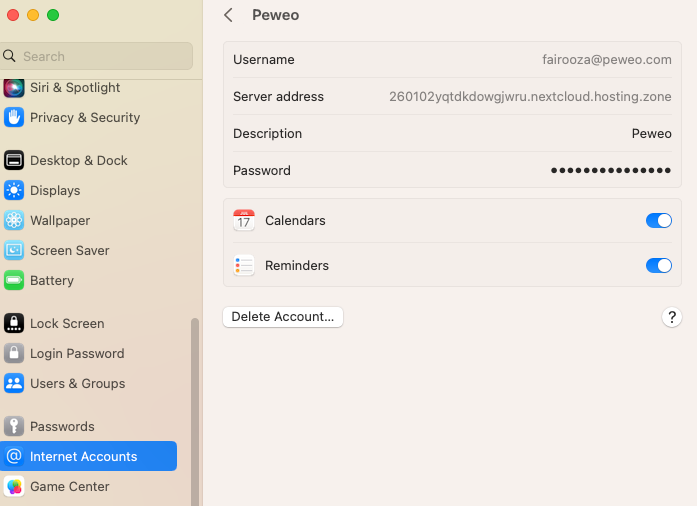Click the Delete Account... button

click(283, 317)
